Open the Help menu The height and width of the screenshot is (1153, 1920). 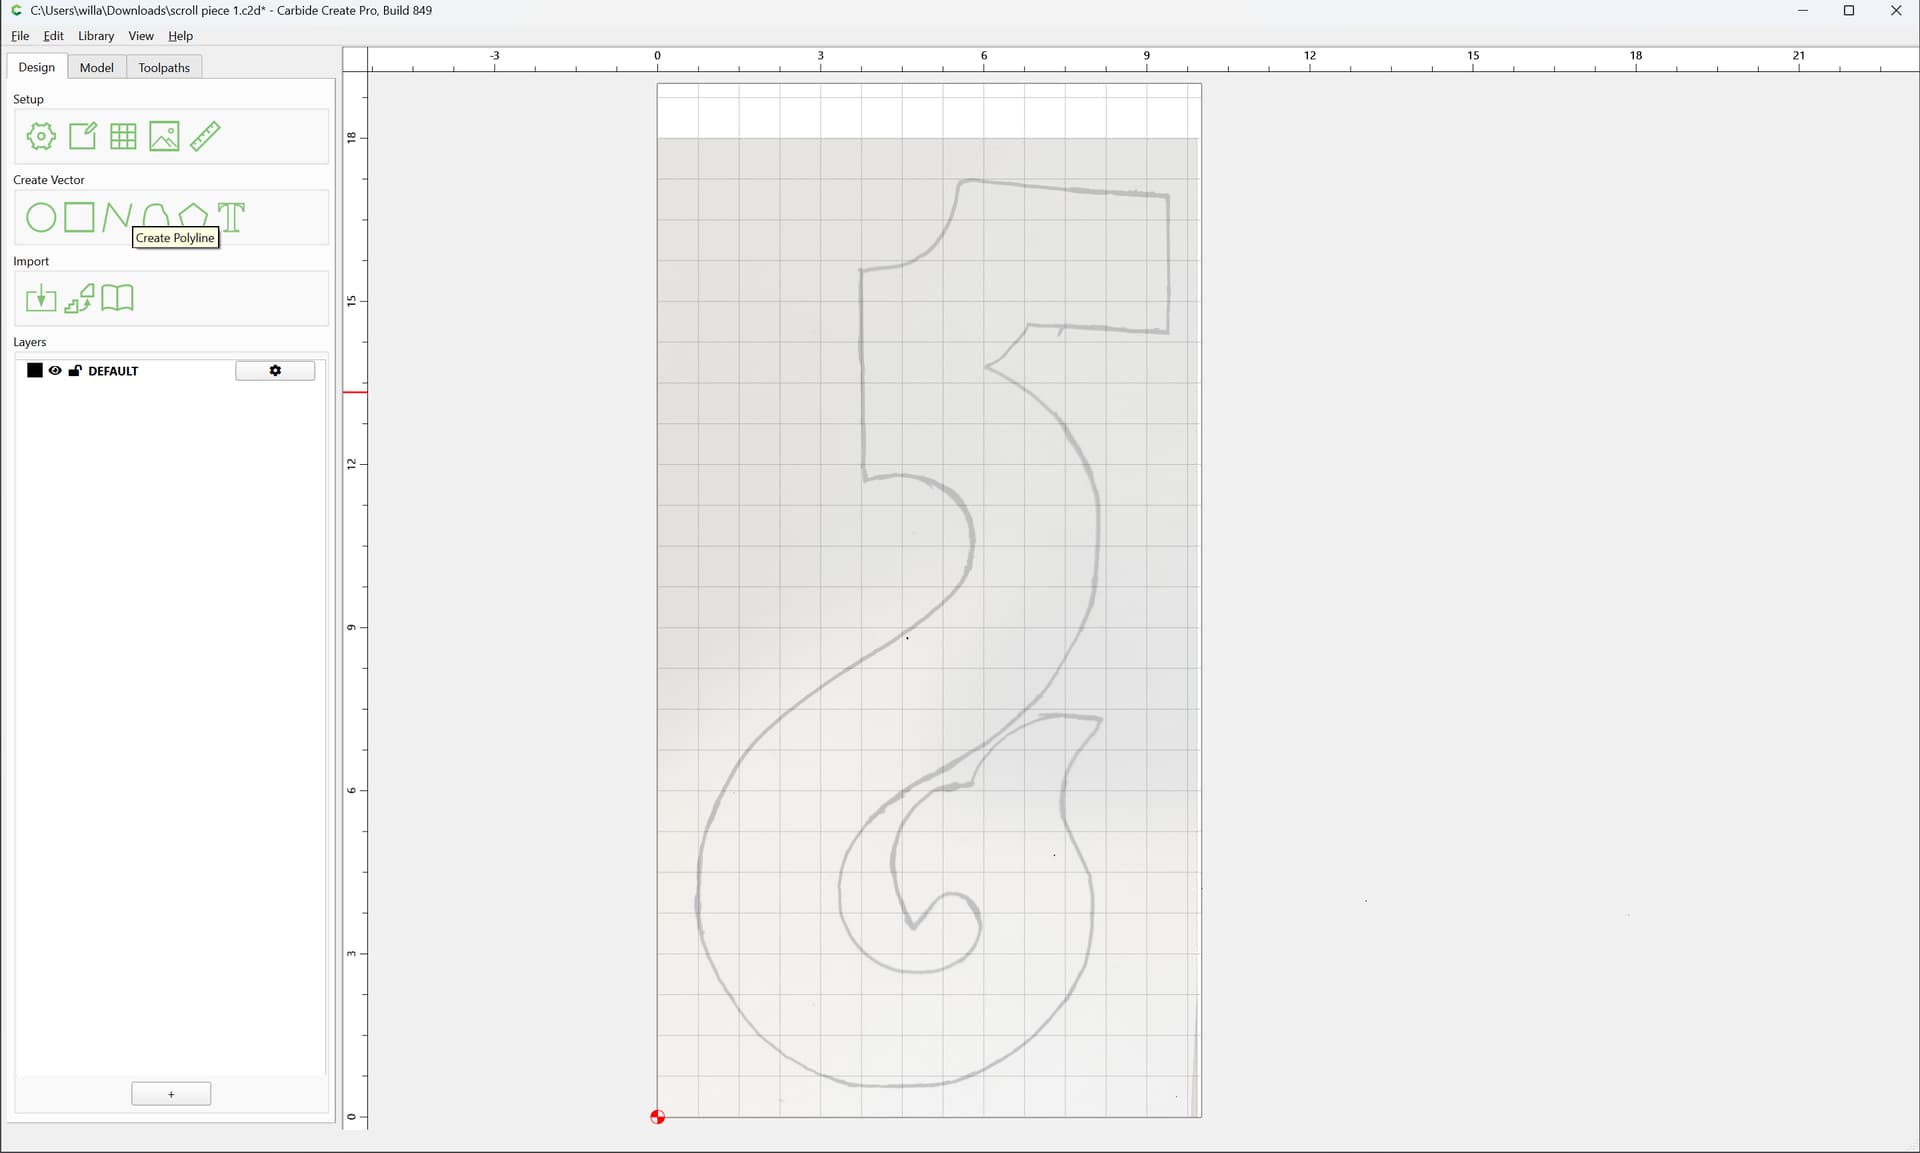(x=180, y=36)
